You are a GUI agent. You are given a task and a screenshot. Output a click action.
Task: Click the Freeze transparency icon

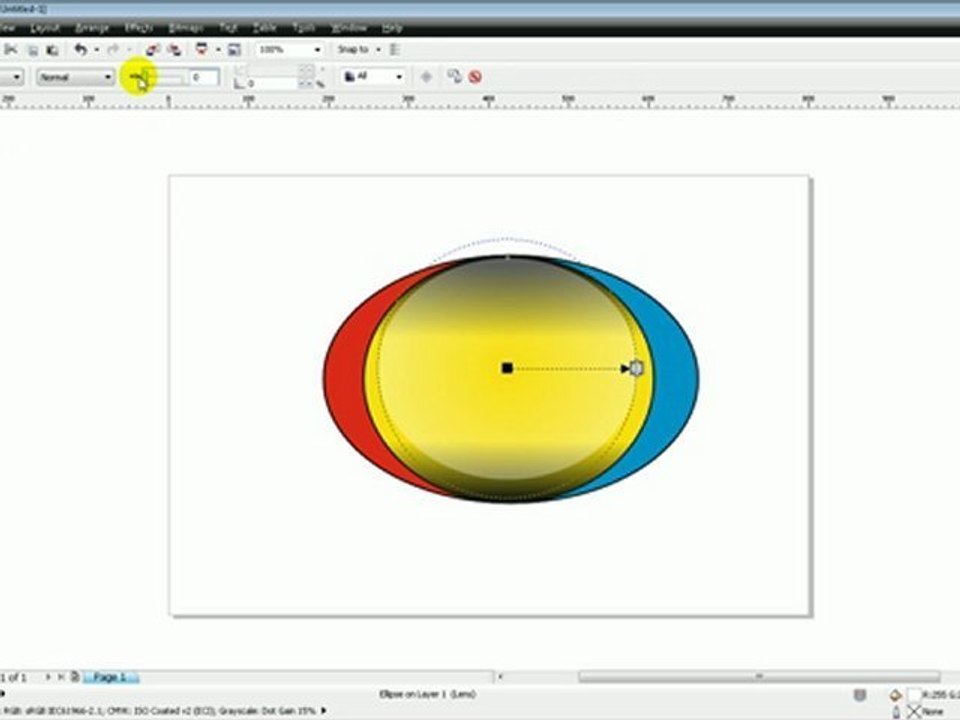427,77
